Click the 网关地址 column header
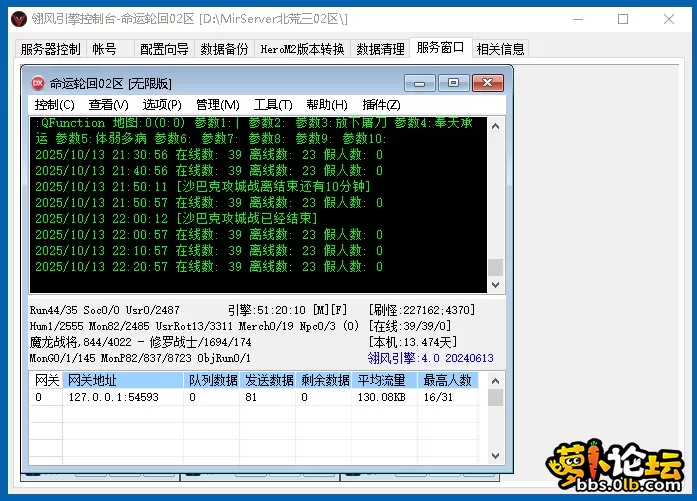The image size is (697, 501). coord(91,380)
